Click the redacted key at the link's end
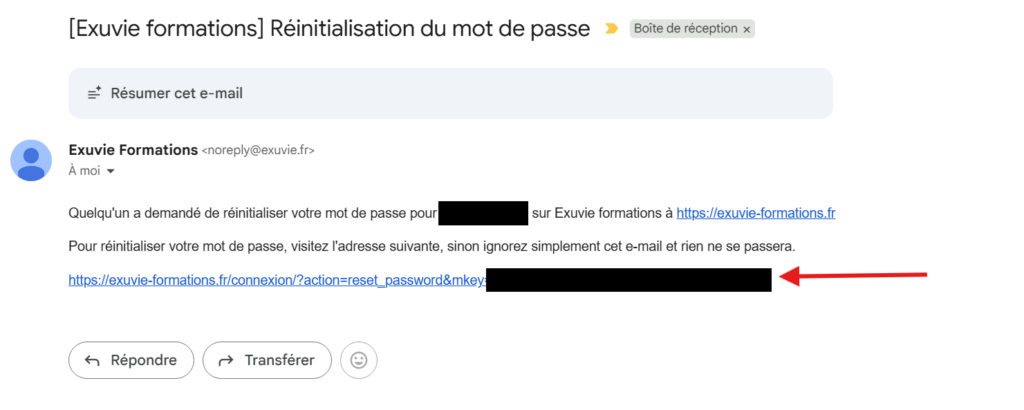The height and width of the screenshot is (410, 1024). (x=628, y=280)
